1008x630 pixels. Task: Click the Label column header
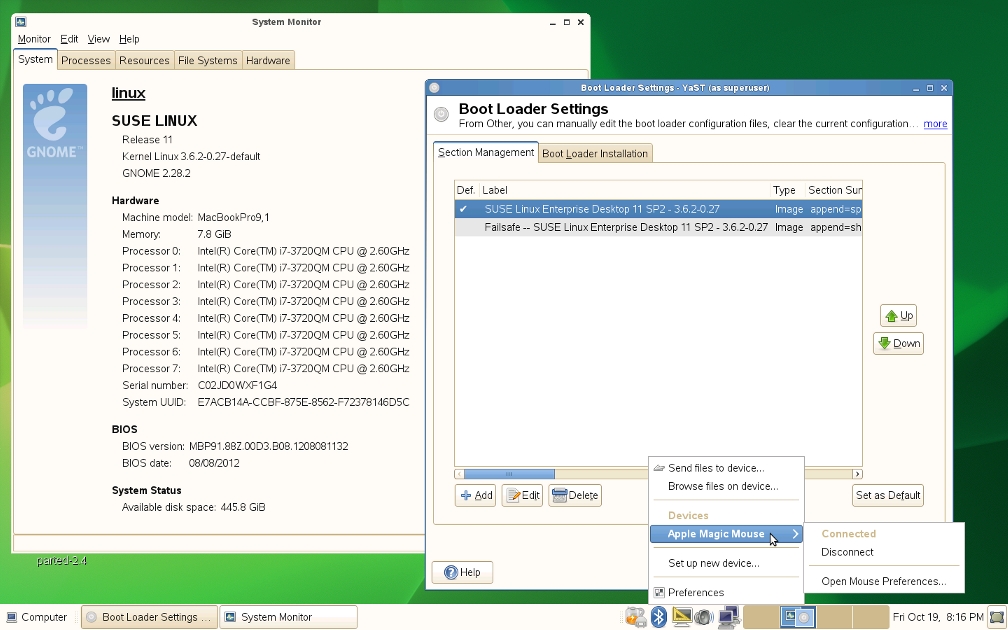624,190
